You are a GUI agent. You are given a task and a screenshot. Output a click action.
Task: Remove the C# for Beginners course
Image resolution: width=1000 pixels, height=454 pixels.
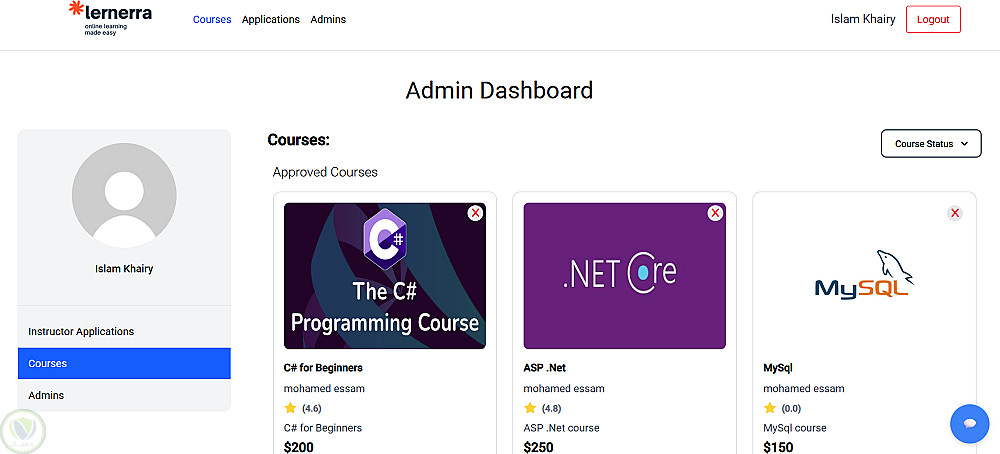(x=475, y=213)
